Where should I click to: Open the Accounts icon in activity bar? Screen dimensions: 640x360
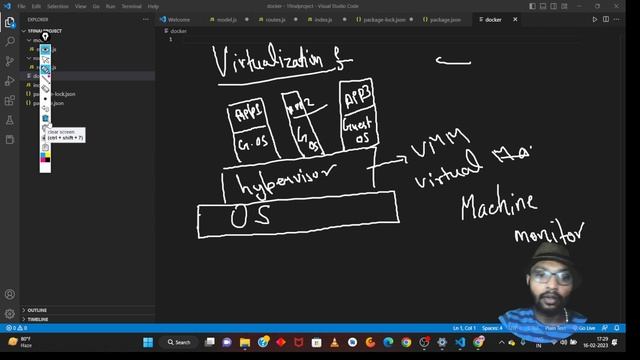click(x=10, y=294)
